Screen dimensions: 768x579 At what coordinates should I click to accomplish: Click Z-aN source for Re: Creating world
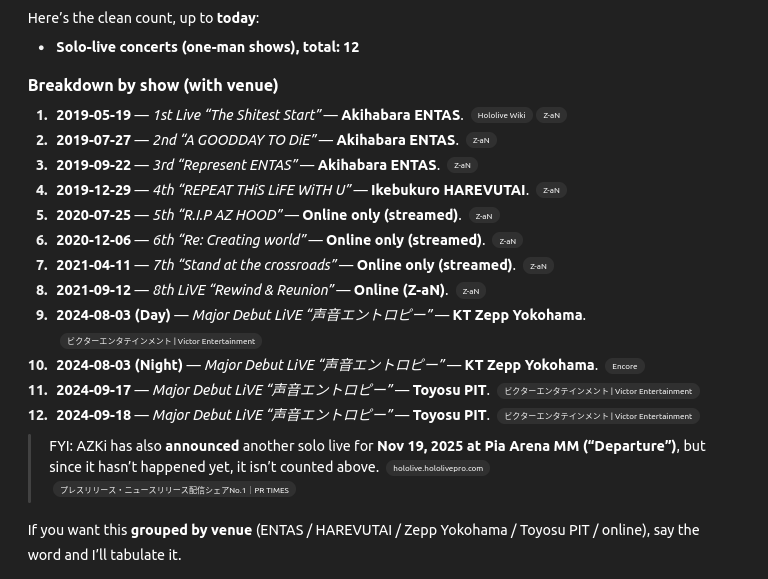point(507,240)
